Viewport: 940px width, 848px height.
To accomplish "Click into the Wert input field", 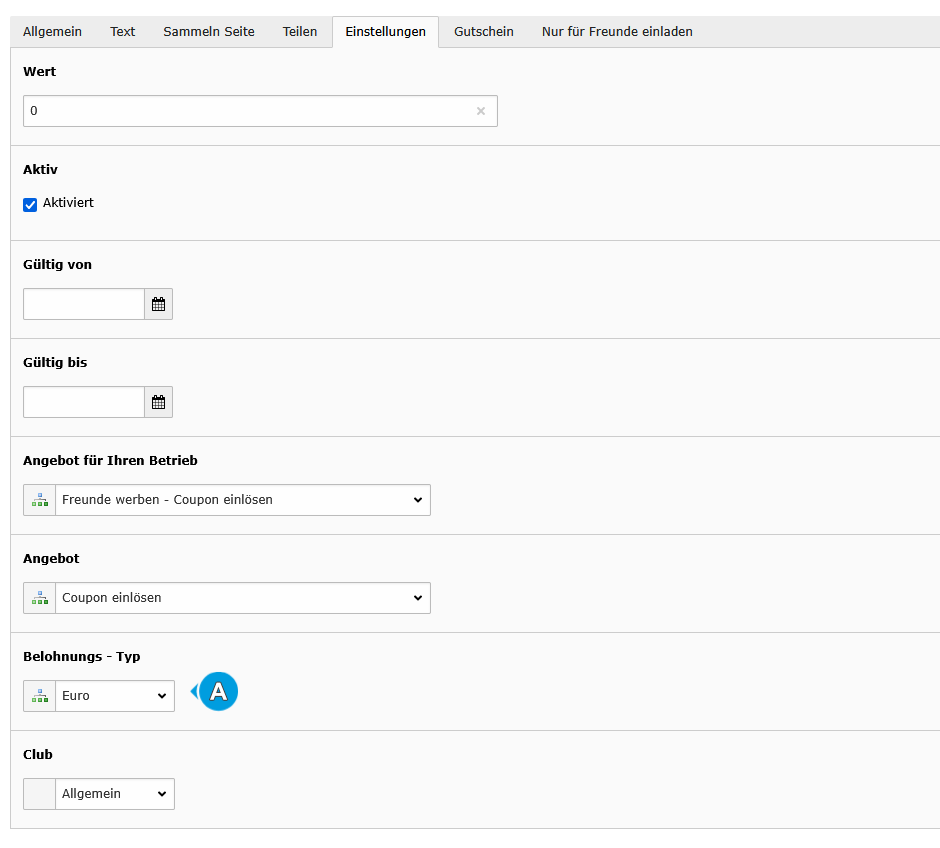I will (x=260, y=111).
